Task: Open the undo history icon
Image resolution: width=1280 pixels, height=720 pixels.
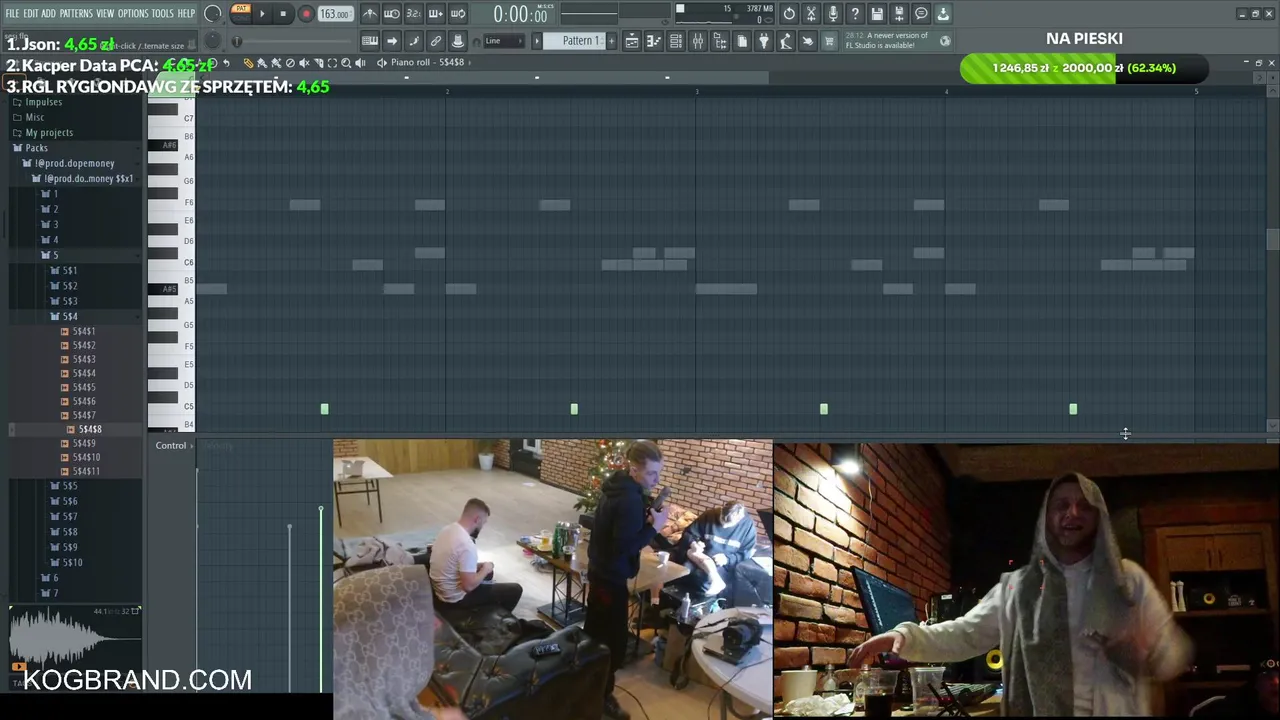Action: [x=789, y=14]
